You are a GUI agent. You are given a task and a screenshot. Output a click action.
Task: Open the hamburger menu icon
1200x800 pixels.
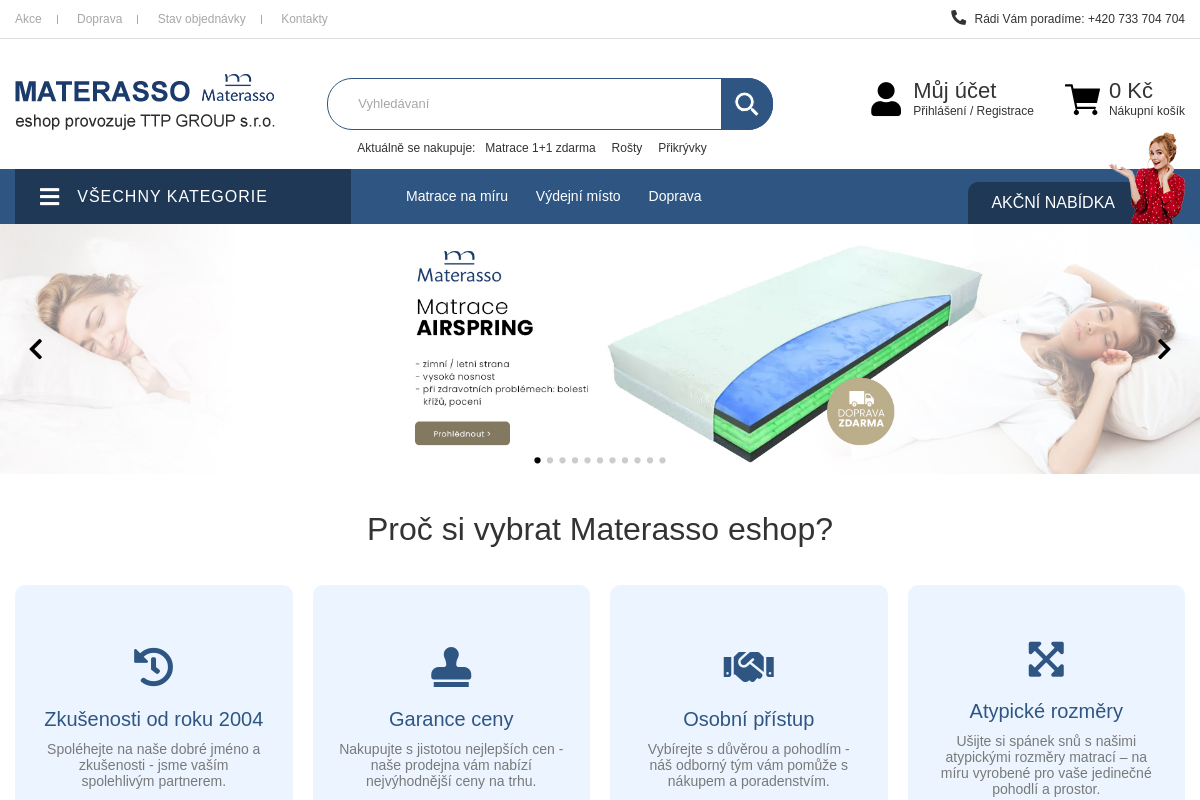tap(50, 197)
